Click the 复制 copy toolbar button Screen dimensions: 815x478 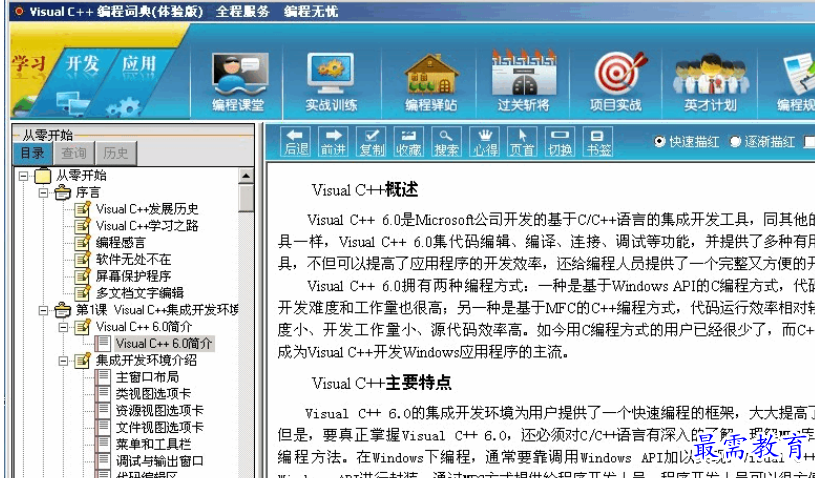pyautogui.click(x=371, y=142)
